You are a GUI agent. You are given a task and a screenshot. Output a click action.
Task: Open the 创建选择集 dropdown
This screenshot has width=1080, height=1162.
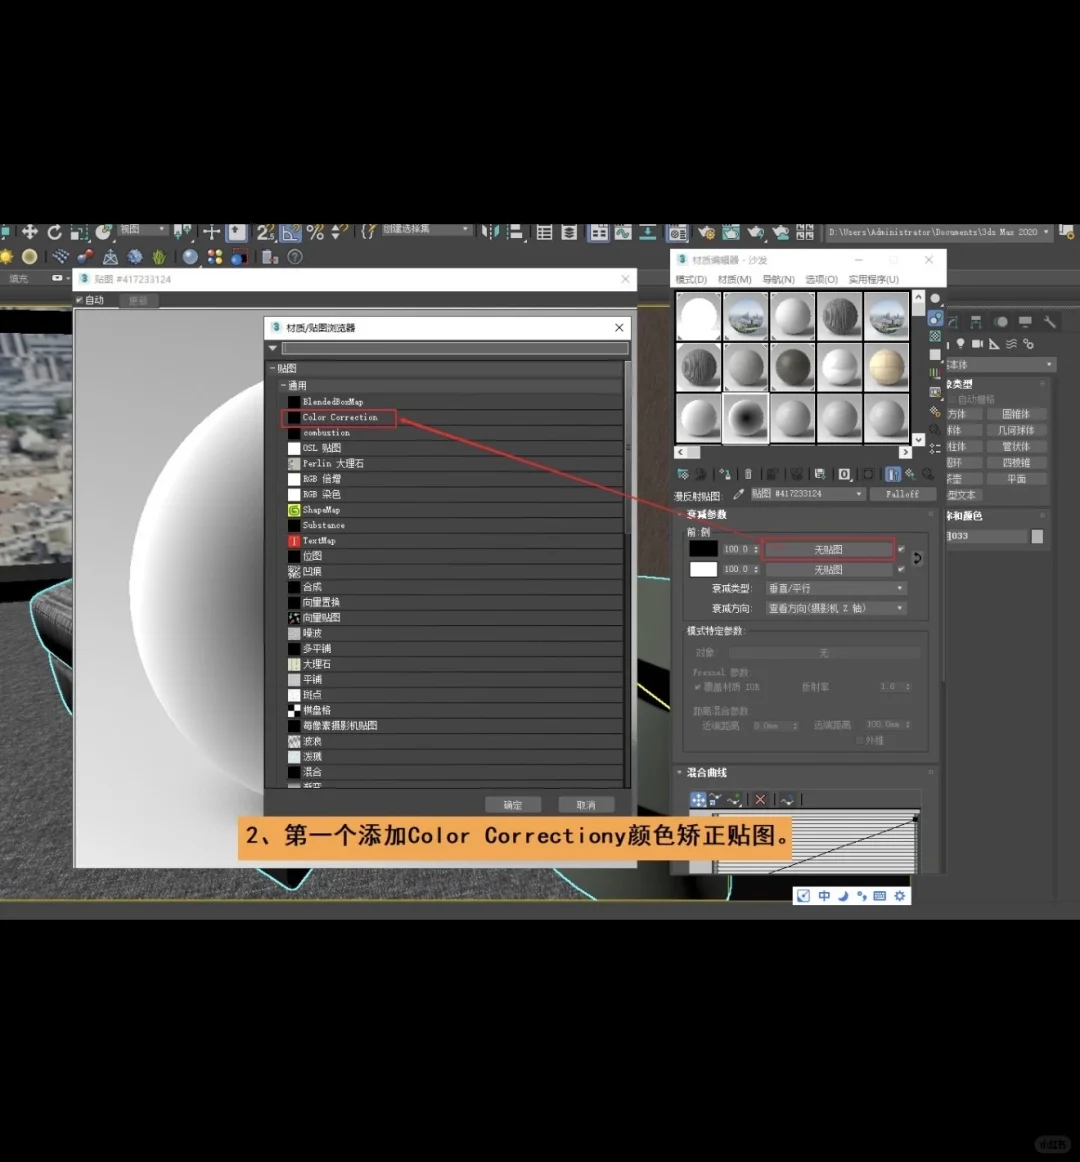click(426, 230)
